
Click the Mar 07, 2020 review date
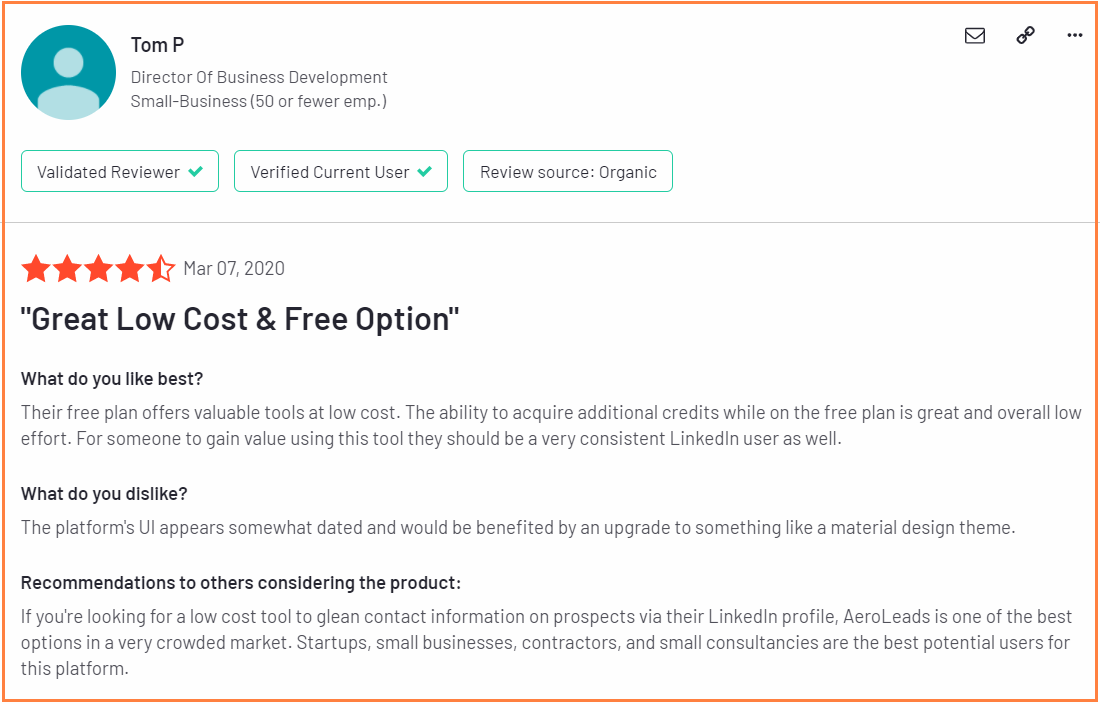234,269
